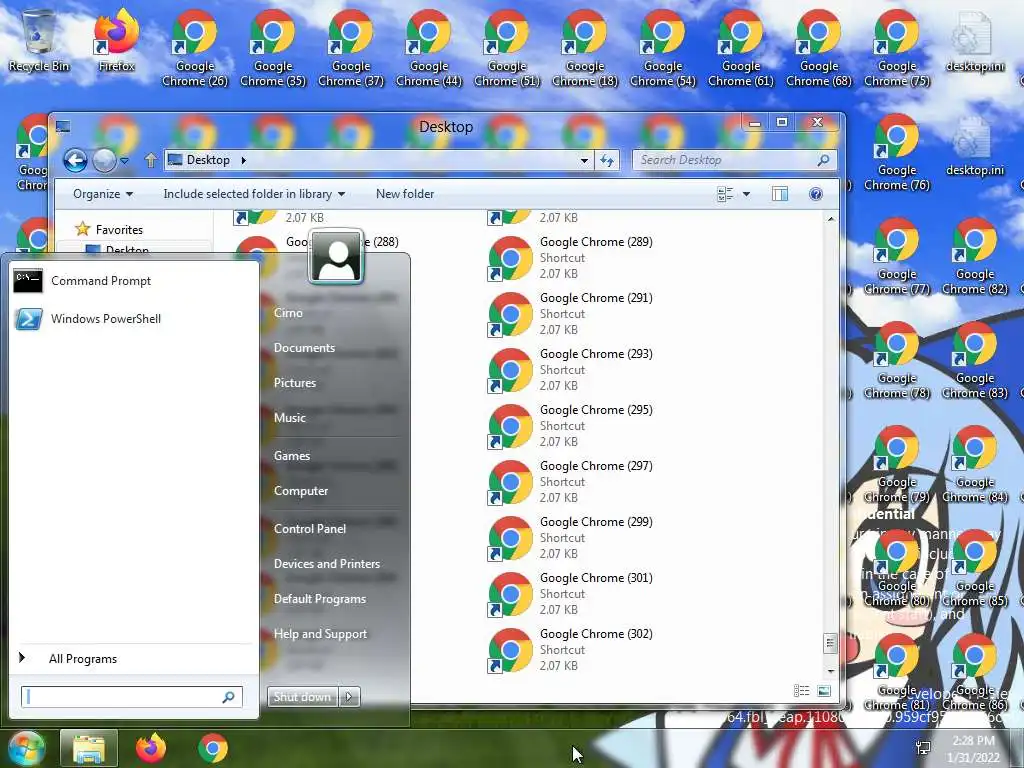Click the network icon in system tray

point(923,748)
